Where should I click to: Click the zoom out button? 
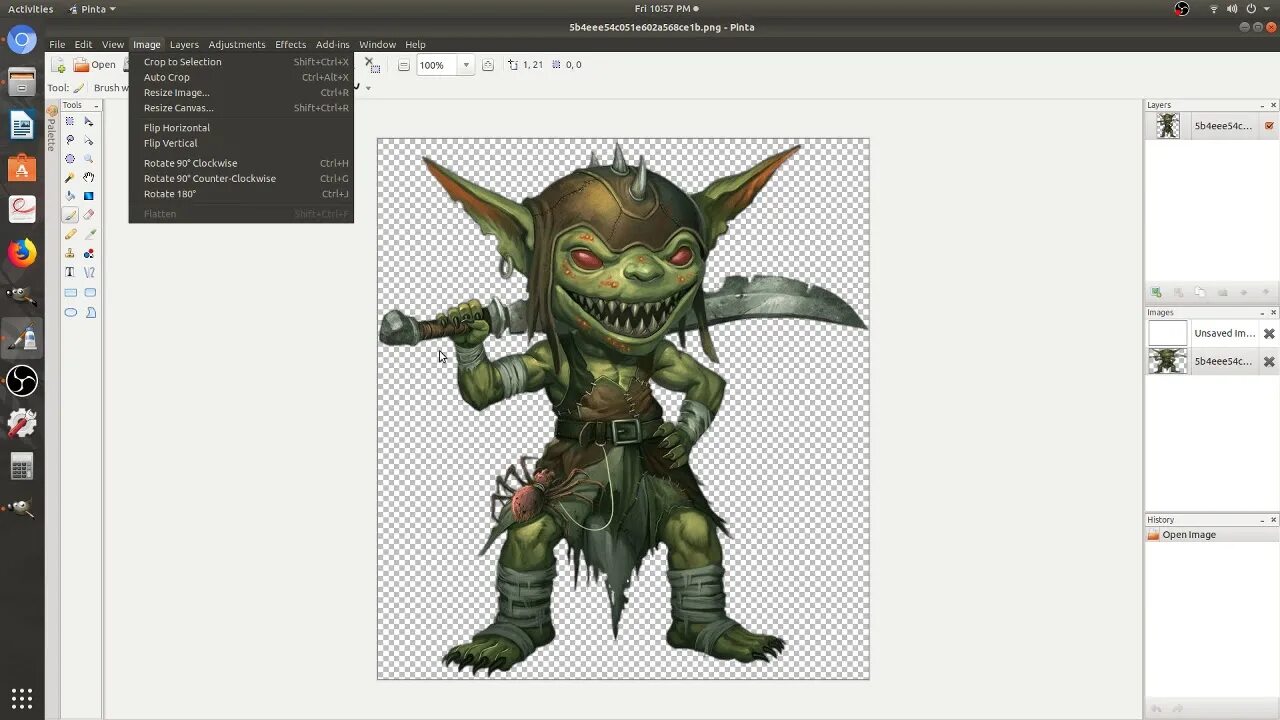point(403,65)
